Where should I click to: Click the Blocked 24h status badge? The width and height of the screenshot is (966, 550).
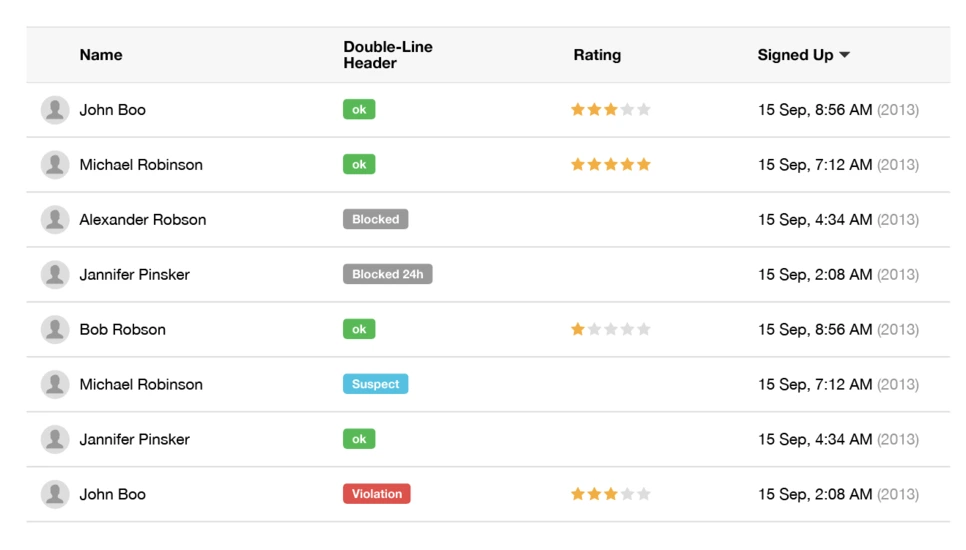pyautogui.click(x=388, y=274)
